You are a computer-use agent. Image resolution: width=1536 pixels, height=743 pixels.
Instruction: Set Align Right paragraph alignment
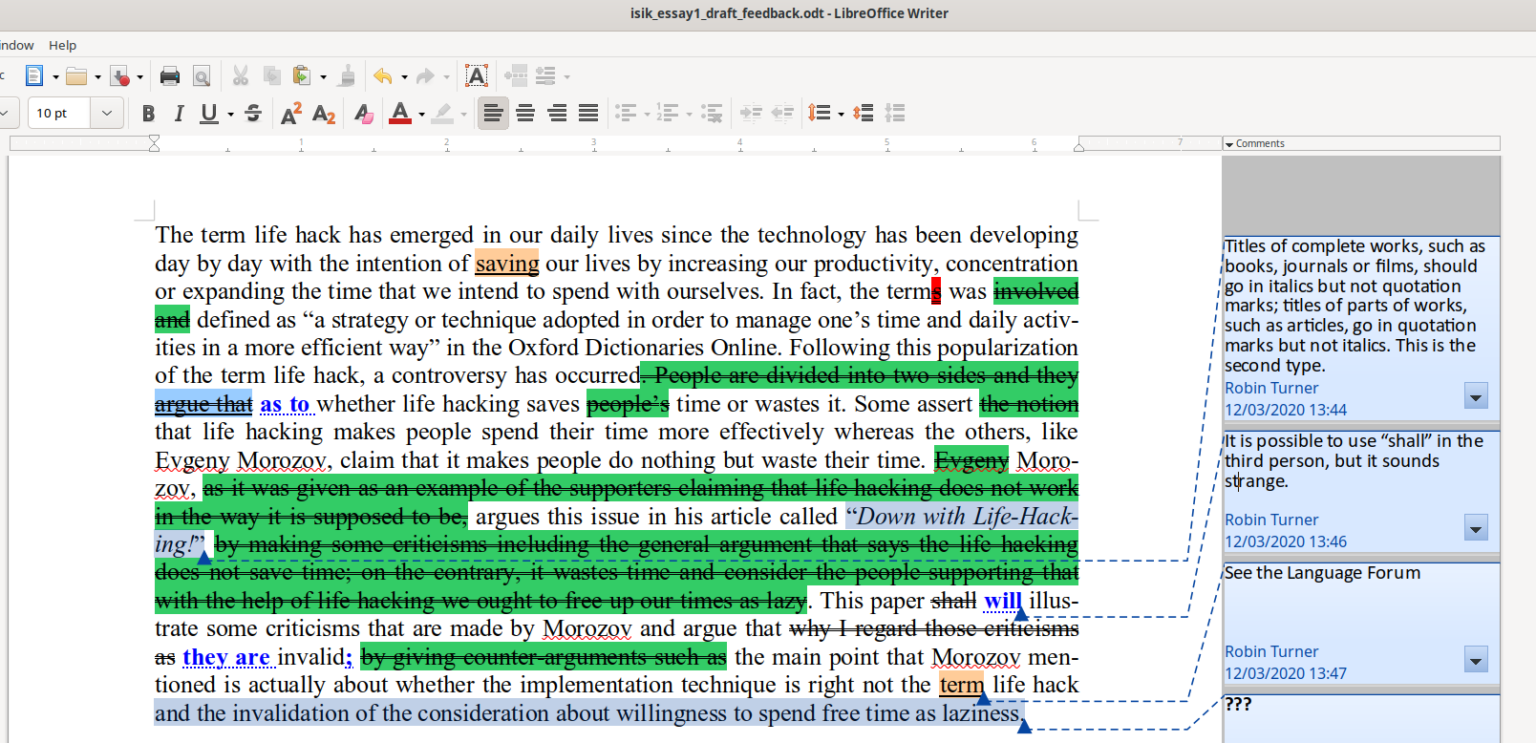557,114
